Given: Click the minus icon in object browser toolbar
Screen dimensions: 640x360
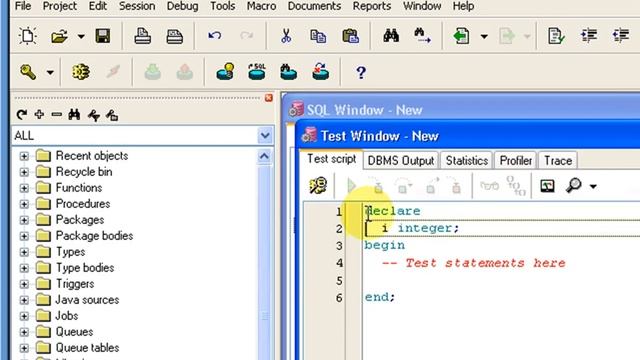Looking at the screenshot, I should pos(57,115).
